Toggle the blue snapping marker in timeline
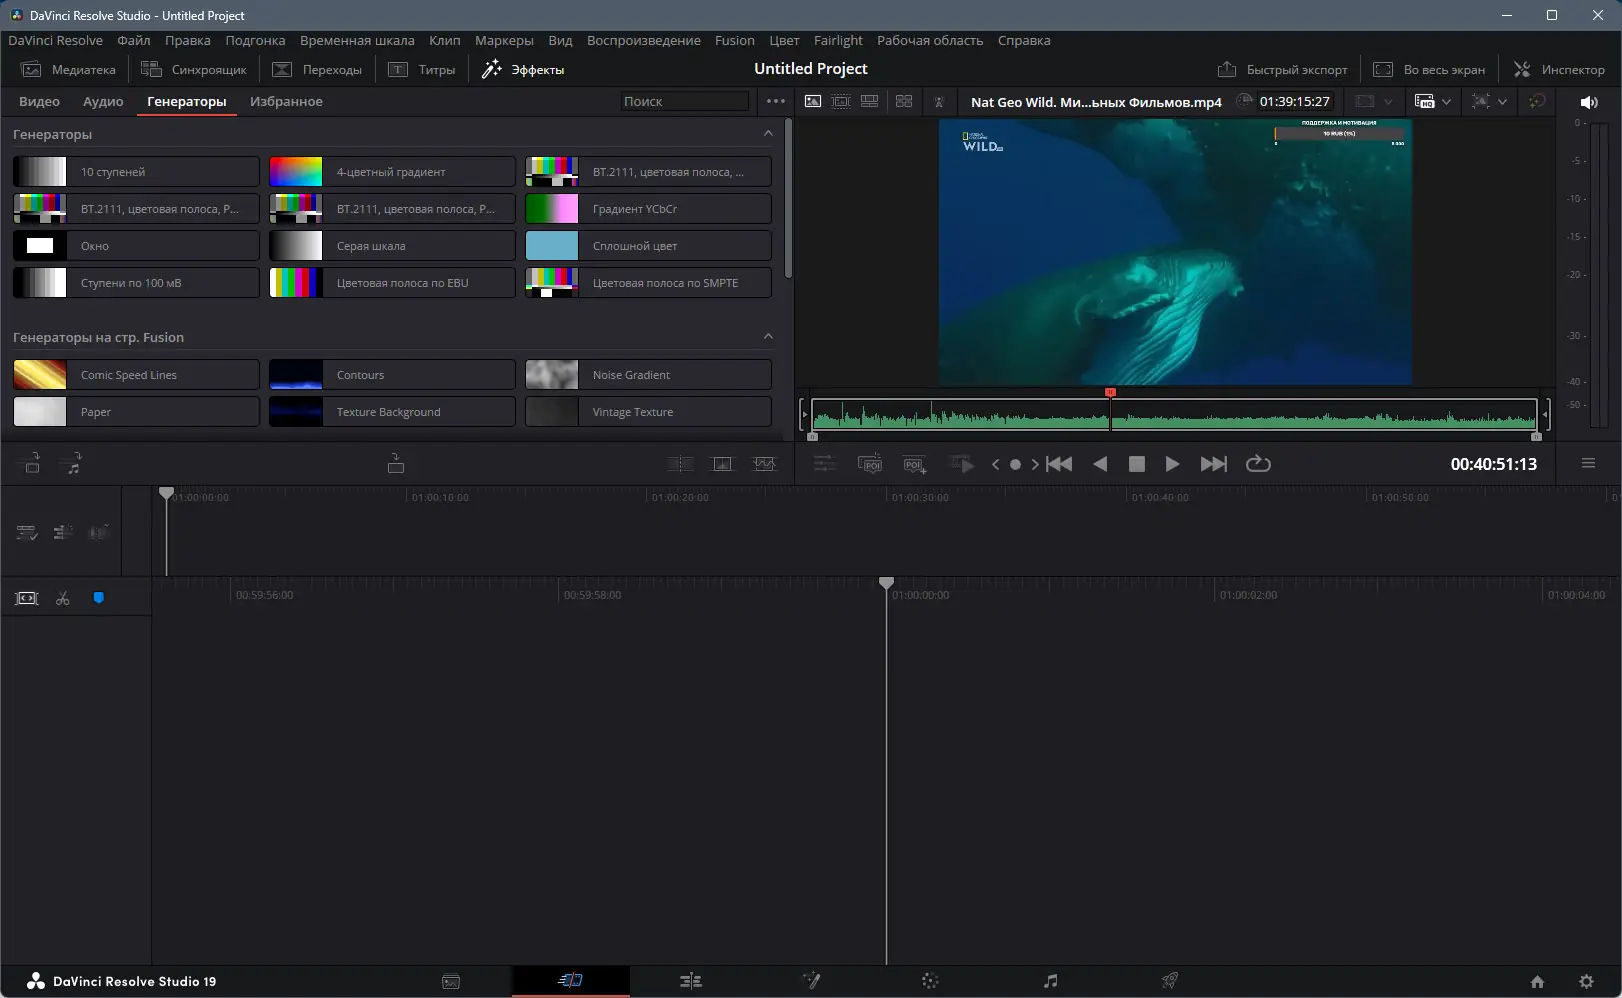 98,598
